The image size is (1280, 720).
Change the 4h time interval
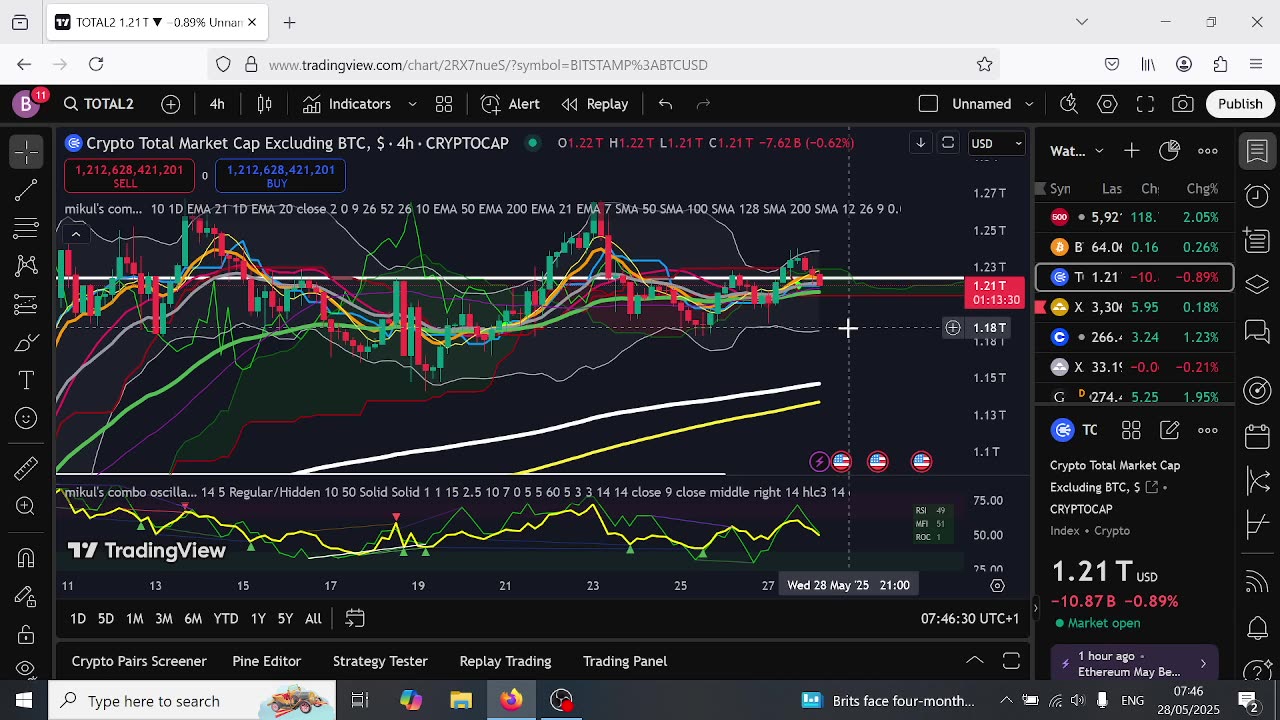click(x=217, y=104)
